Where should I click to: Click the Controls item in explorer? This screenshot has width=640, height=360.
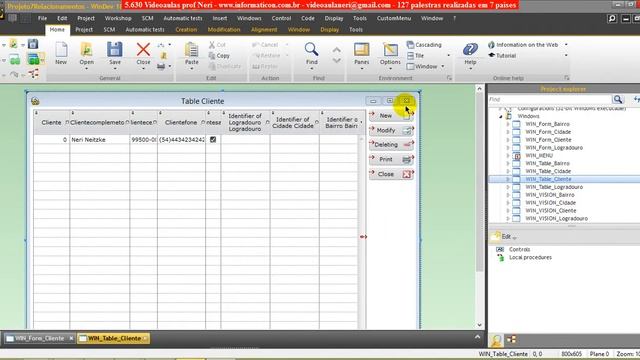tap(519, 249)
